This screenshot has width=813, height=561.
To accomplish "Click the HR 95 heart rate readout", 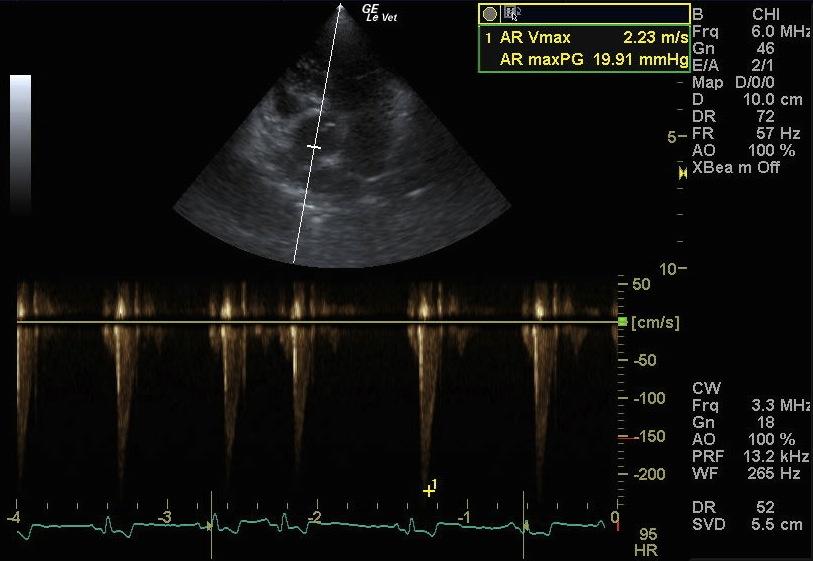I will click(646, 542).
